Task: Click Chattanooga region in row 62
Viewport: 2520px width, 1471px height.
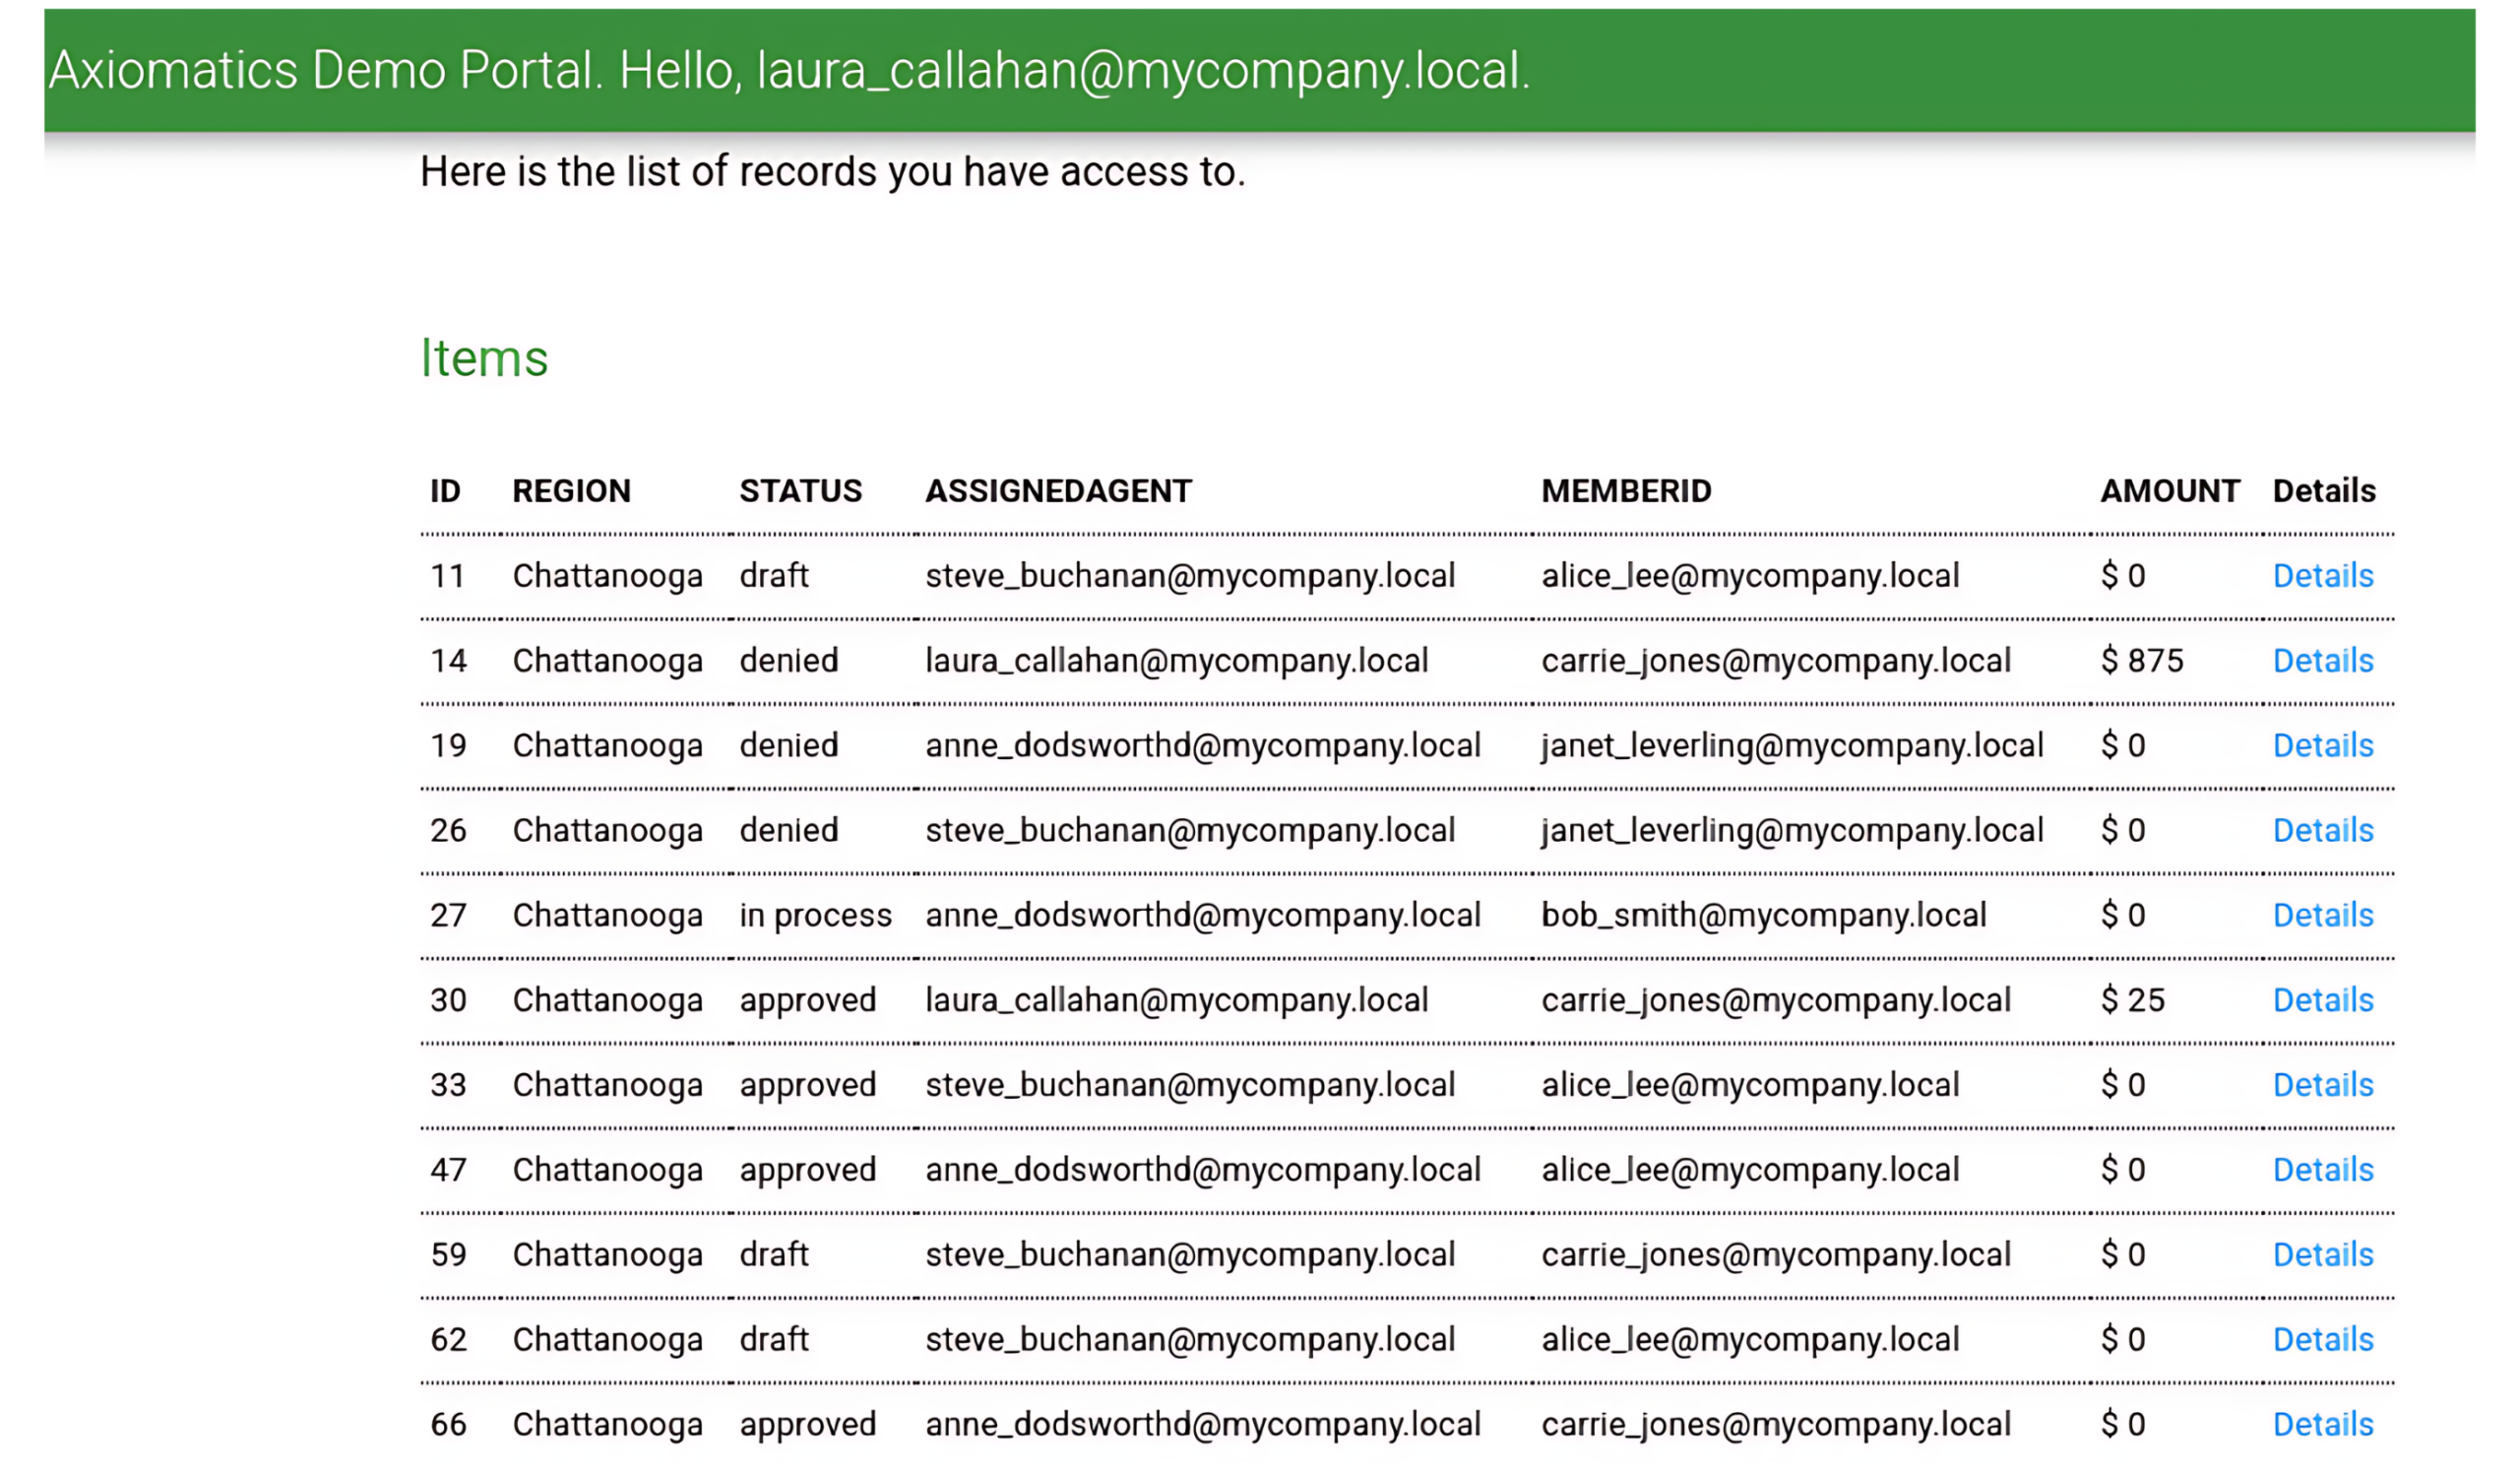Action: point(607,1341)
